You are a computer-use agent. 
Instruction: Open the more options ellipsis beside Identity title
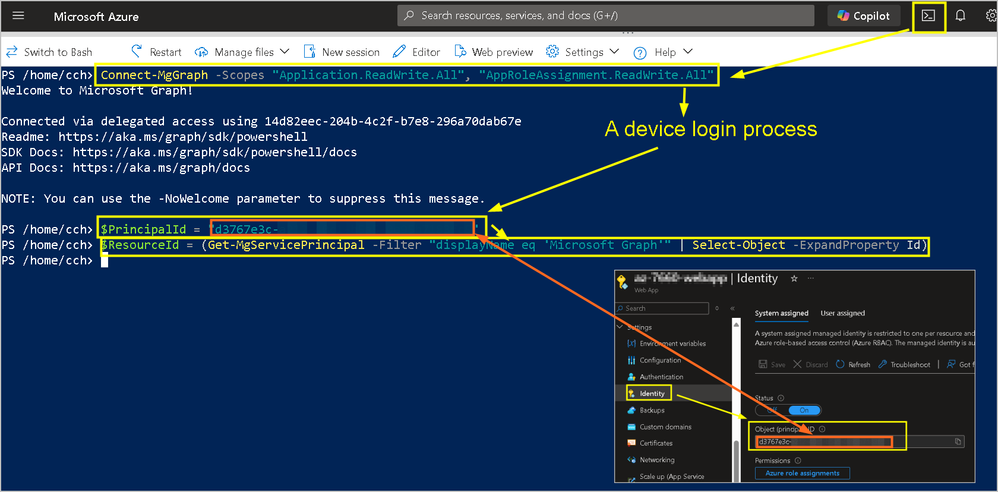pos(811,279)
